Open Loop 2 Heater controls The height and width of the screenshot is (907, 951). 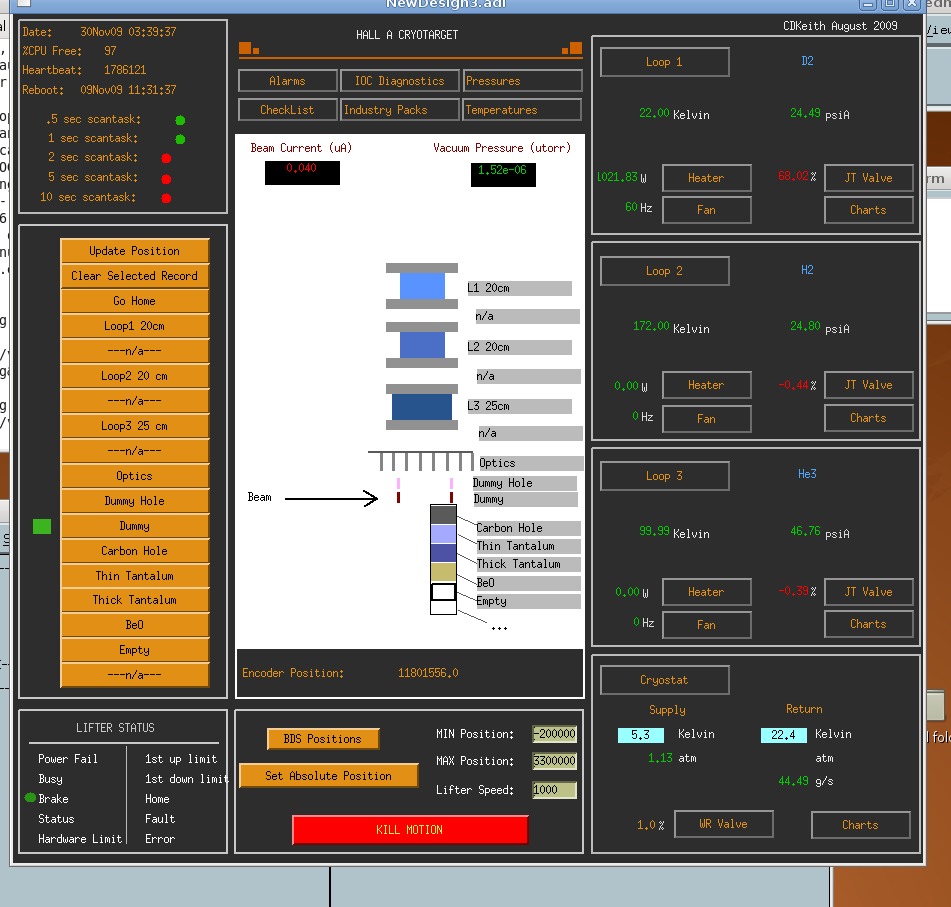pos(707,385)
